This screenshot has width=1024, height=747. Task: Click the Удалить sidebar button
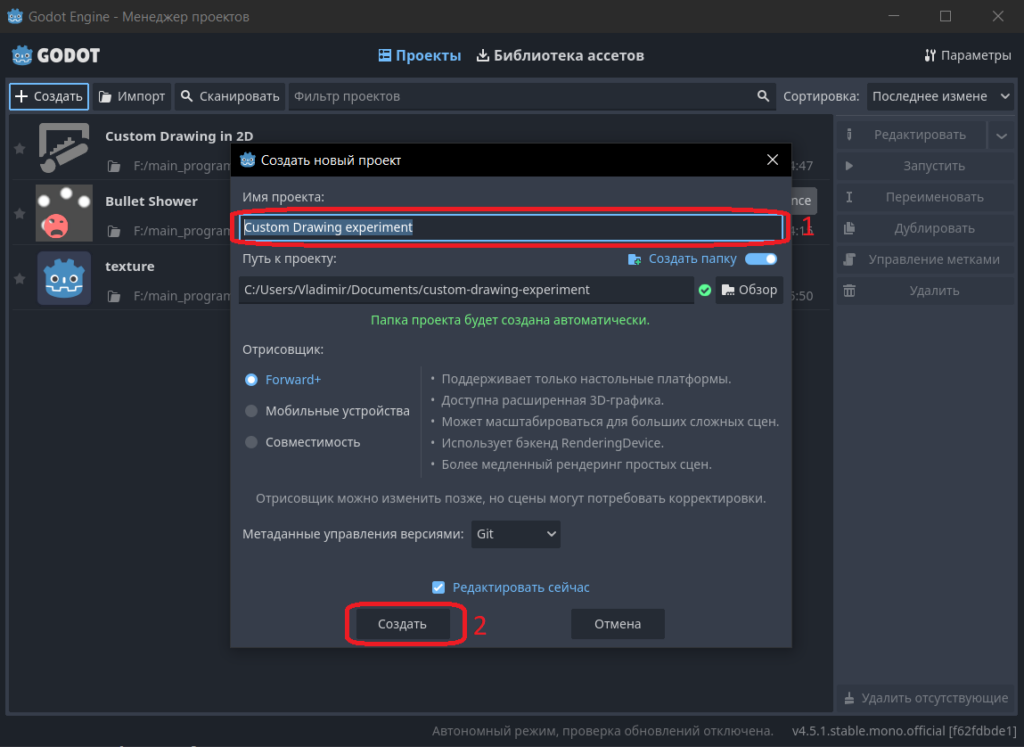[x=926, y=291]
